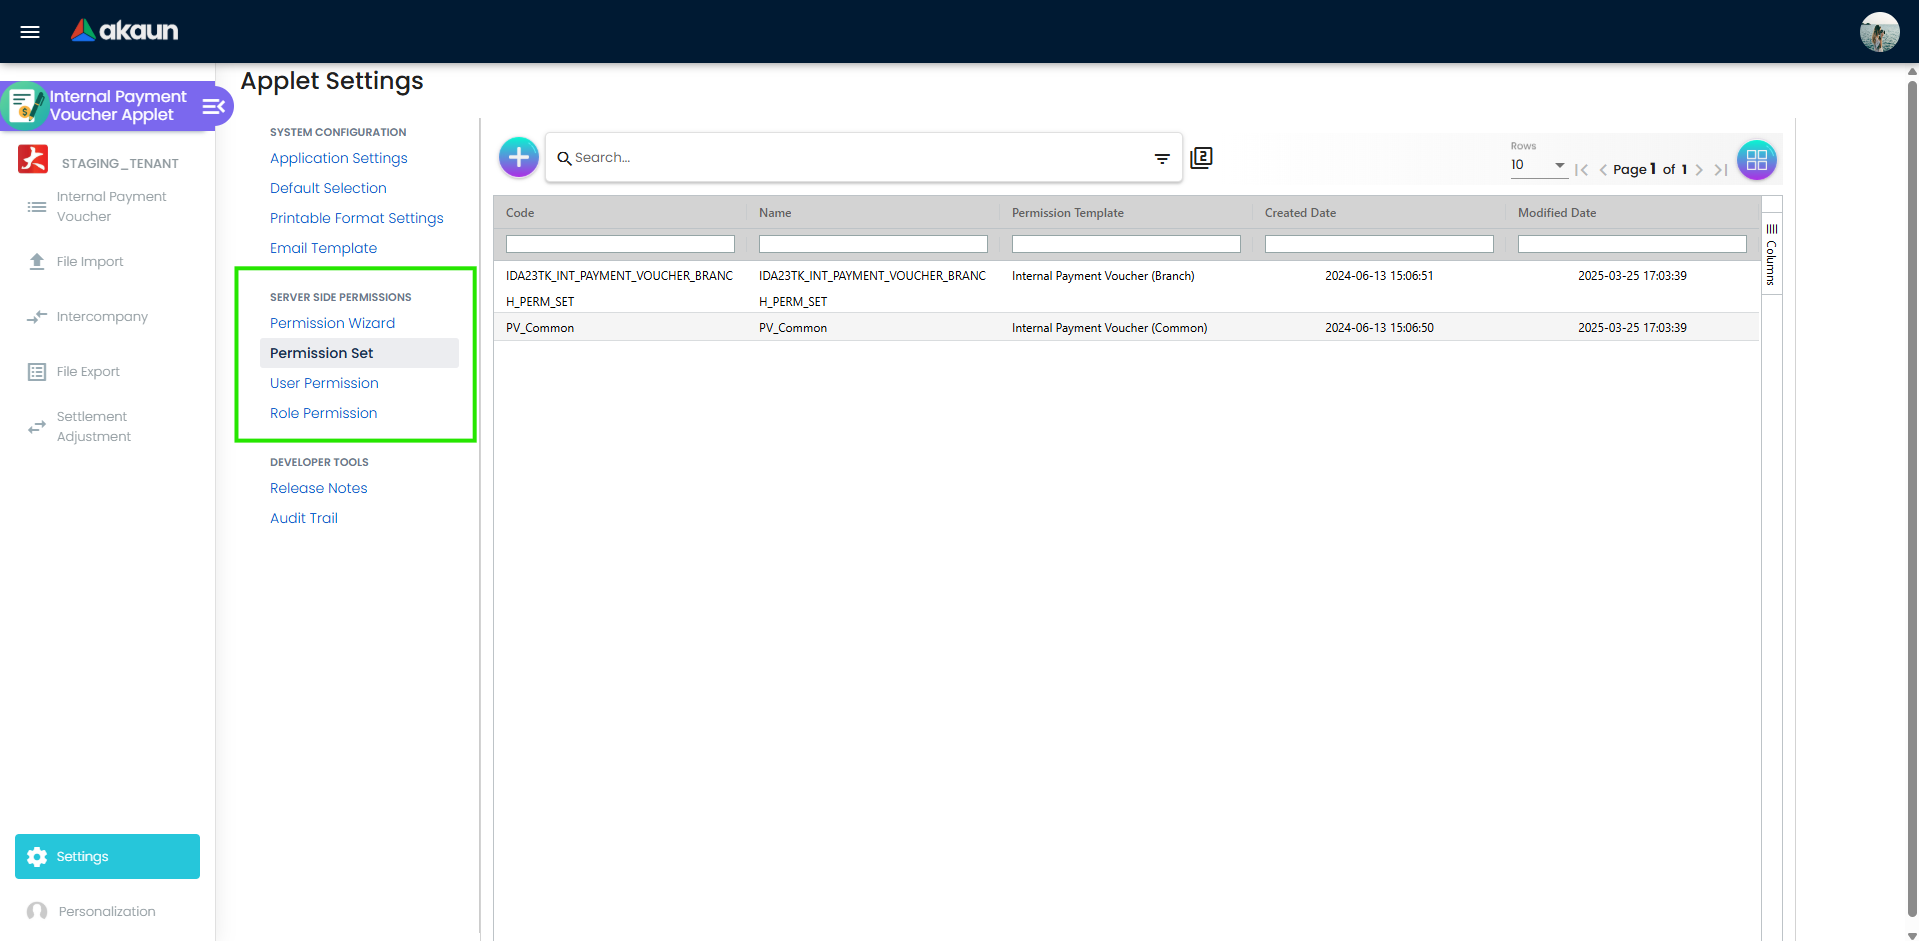1919x941 pixels.
Task: Click the Audit Trail link
Action: click(303, 518)
